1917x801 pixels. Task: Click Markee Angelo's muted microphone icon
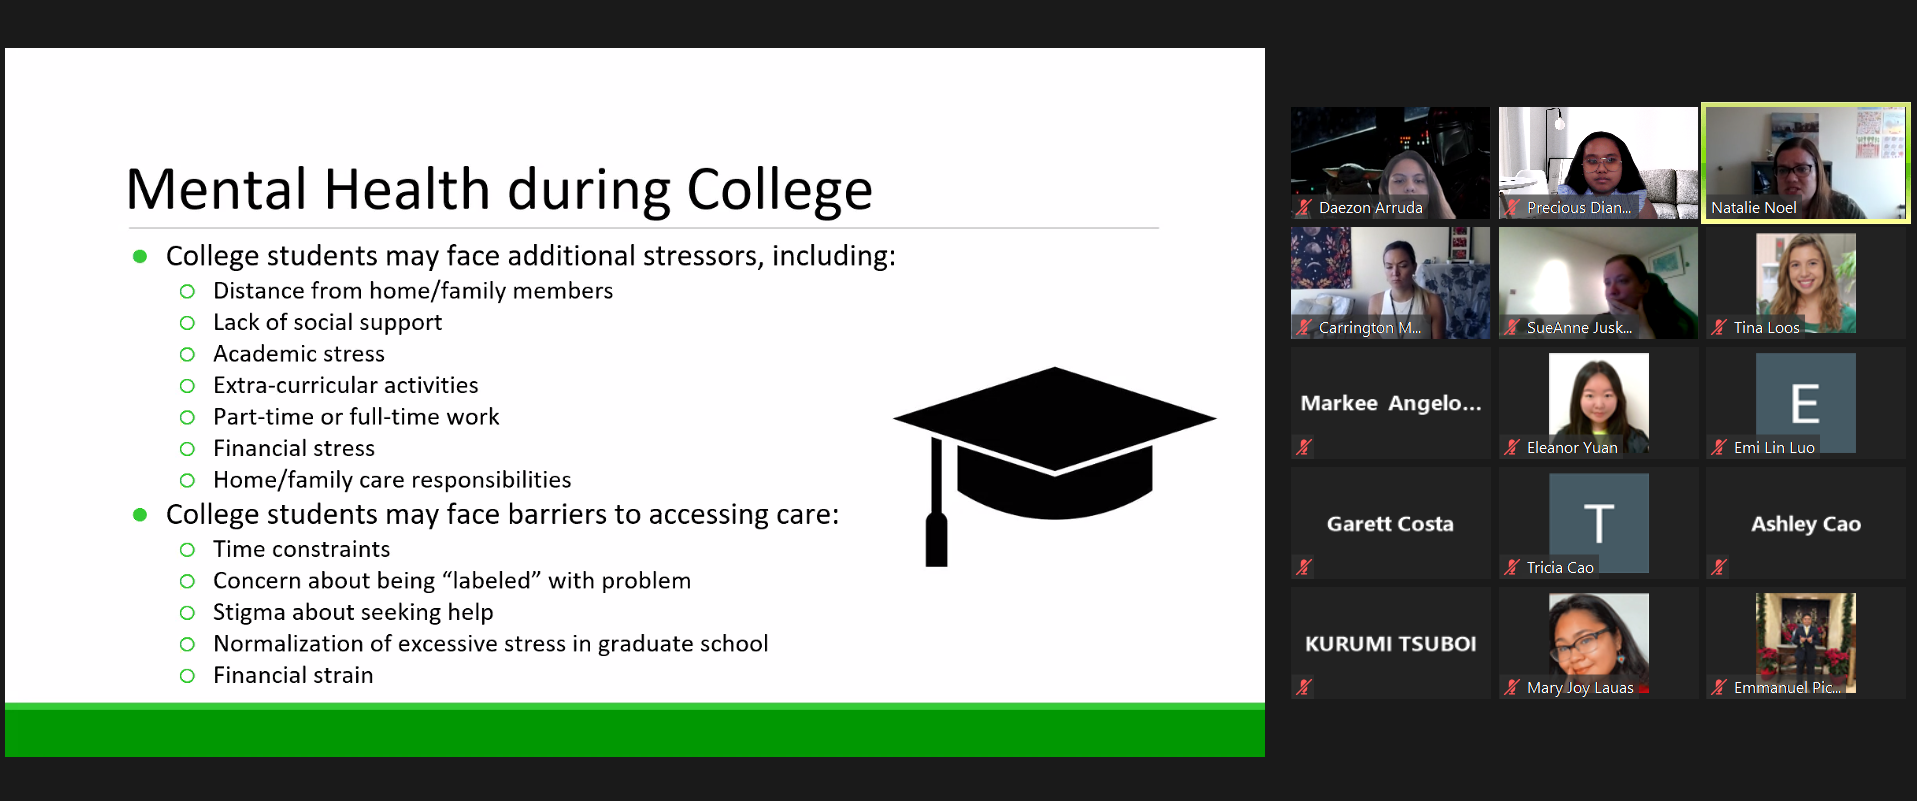pos(1304,447)
